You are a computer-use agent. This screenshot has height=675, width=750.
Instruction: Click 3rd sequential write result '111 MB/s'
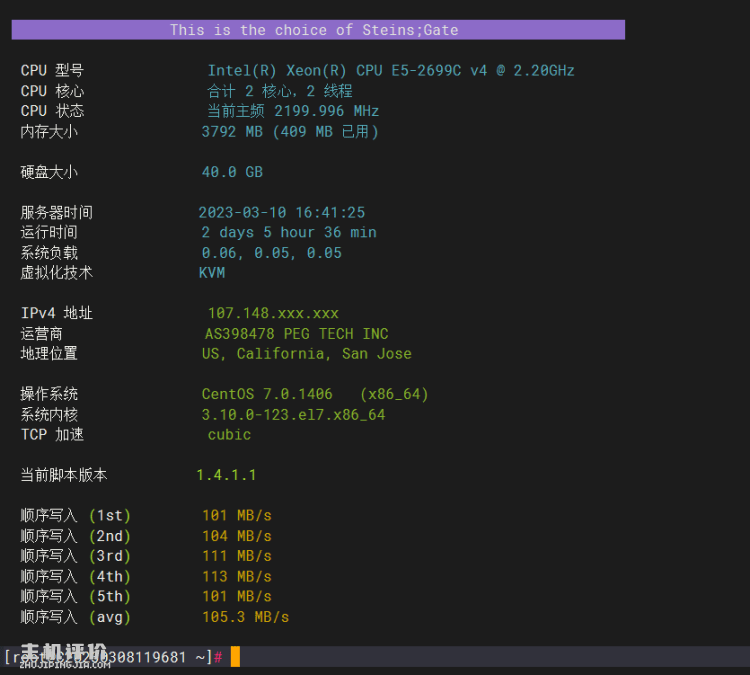click(x=237, y=556)
